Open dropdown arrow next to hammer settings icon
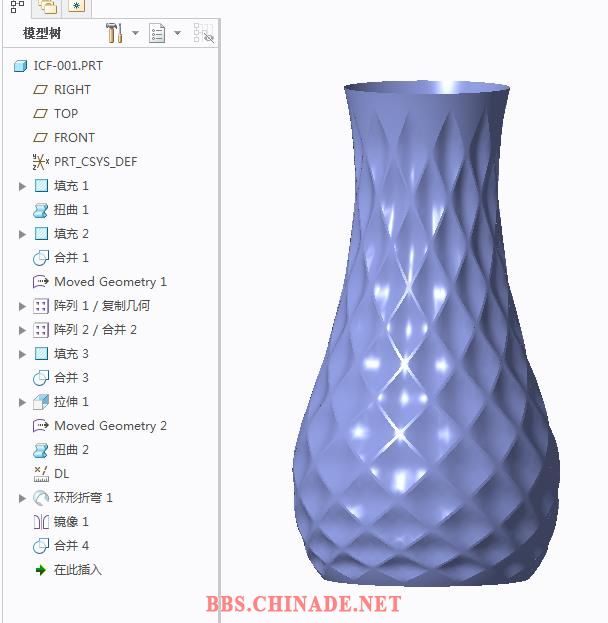 (x=136, y=33)
